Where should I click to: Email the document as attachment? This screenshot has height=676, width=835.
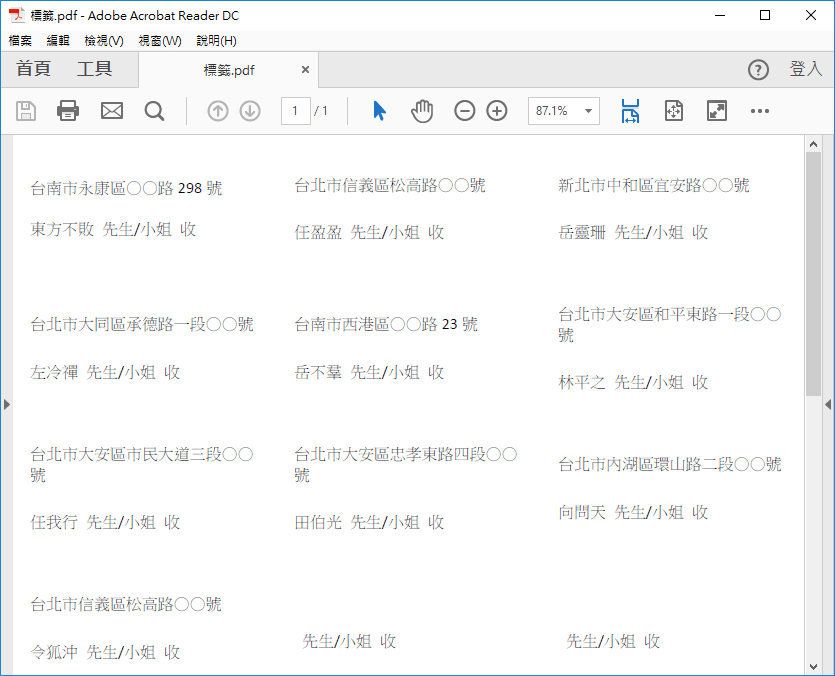(x=111, y=111)
